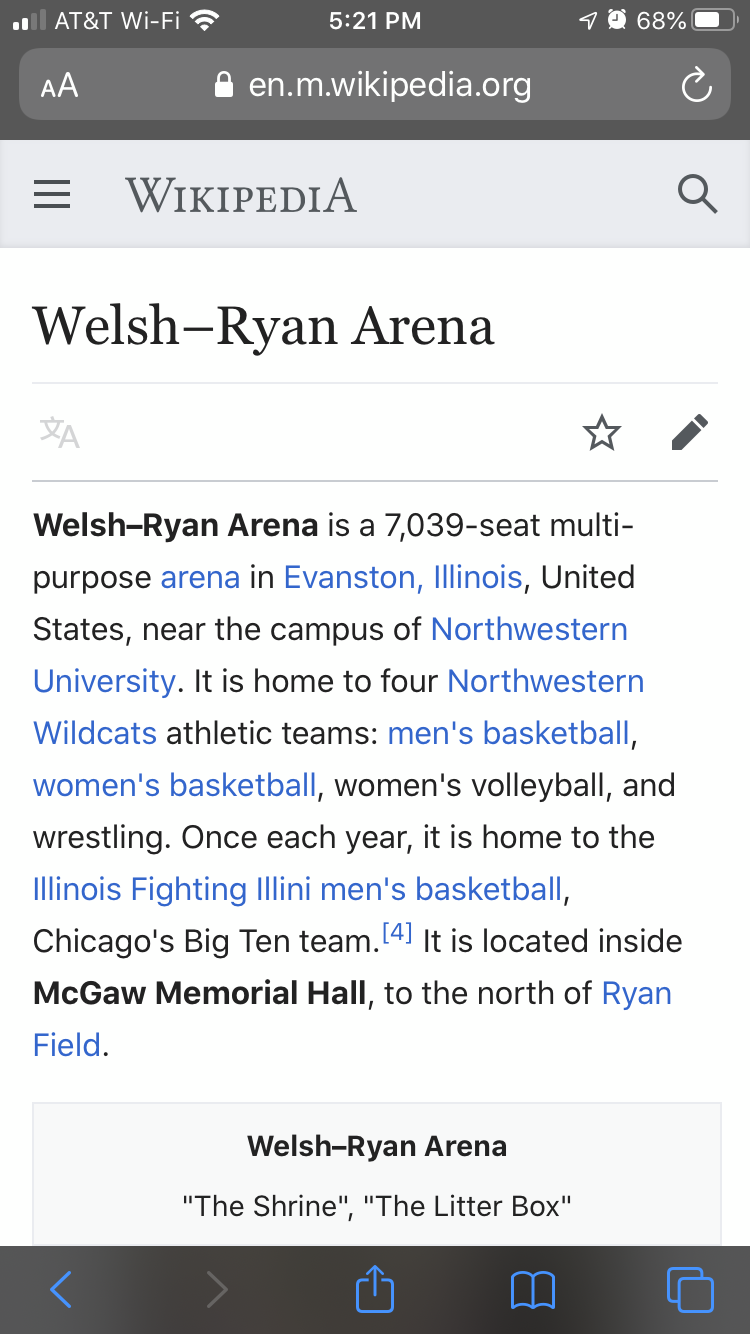Reload the page in Safari

click(x=696, y=86)
